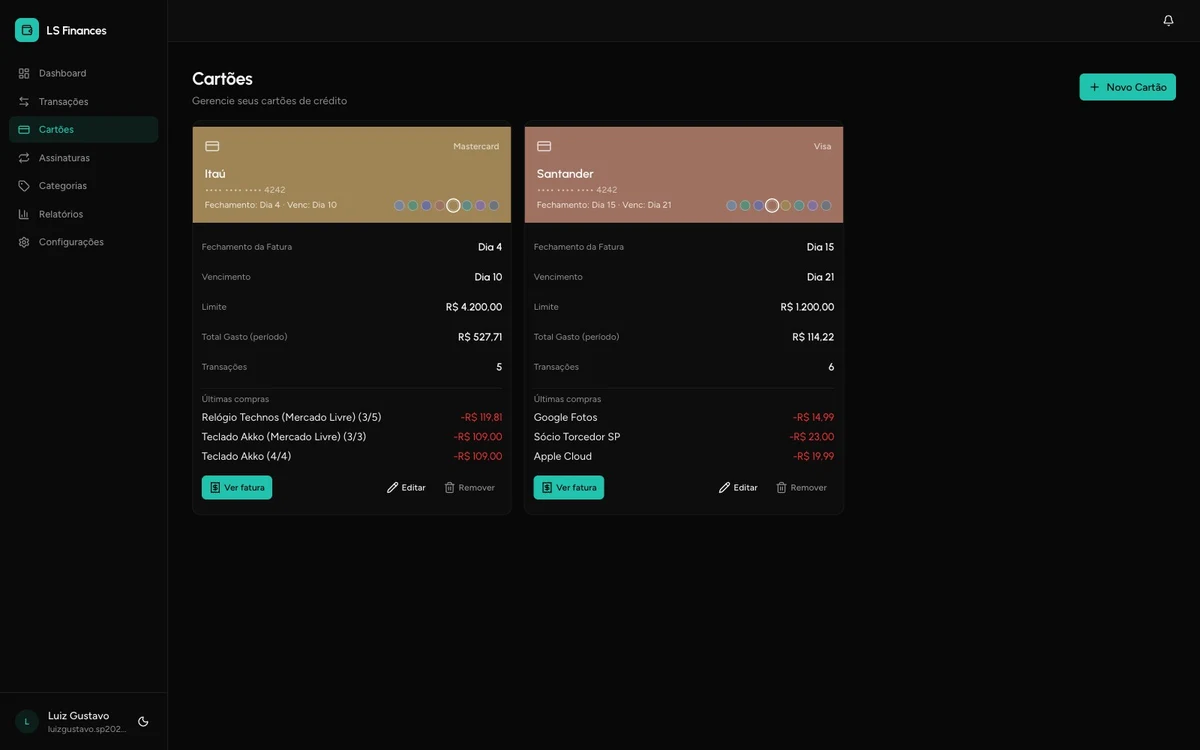Click the credit card icon on Itaú header
Viewport: 1200px width, 750px height.
click(212, 146)
